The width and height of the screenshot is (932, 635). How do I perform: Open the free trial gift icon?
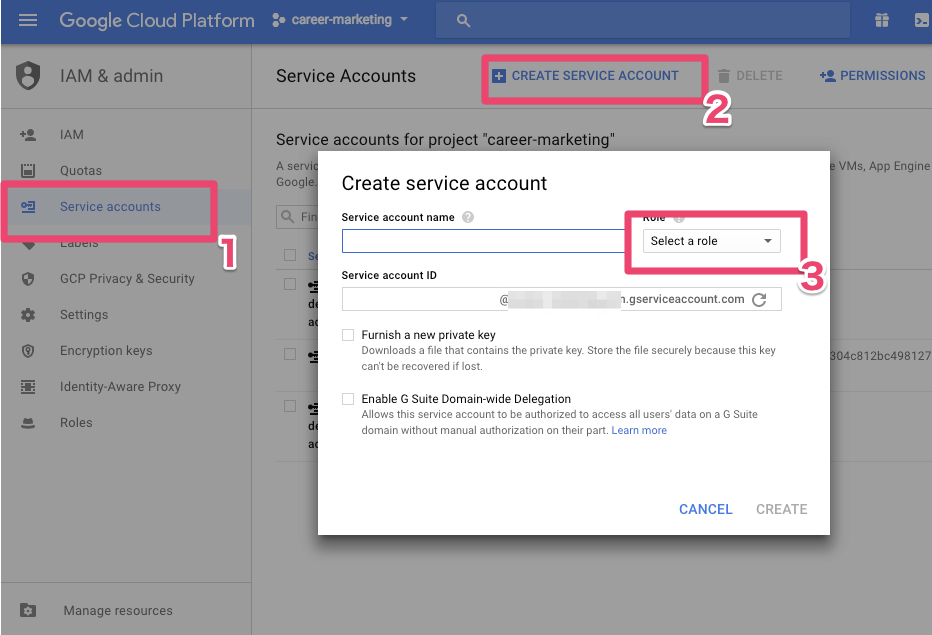click(881, 20)
